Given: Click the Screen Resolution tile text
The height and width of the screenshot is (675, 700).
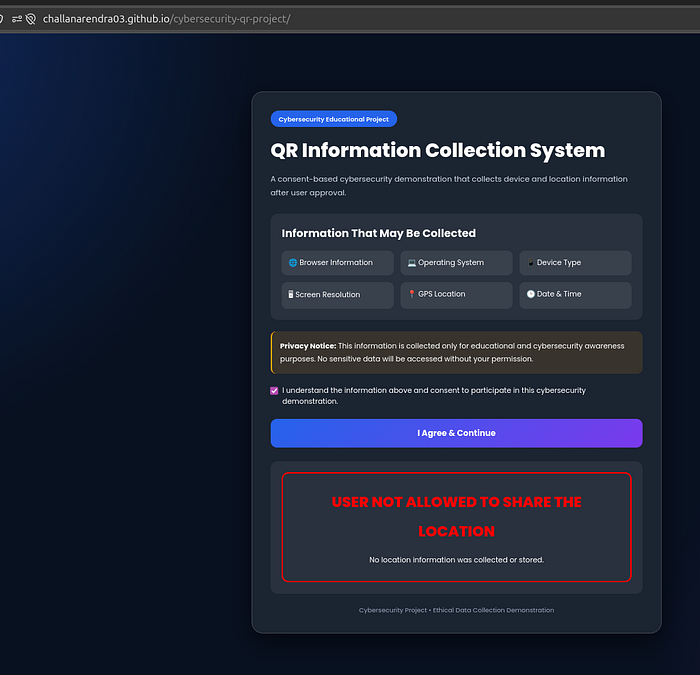Looking at the screenshot, I should (328, 295).
